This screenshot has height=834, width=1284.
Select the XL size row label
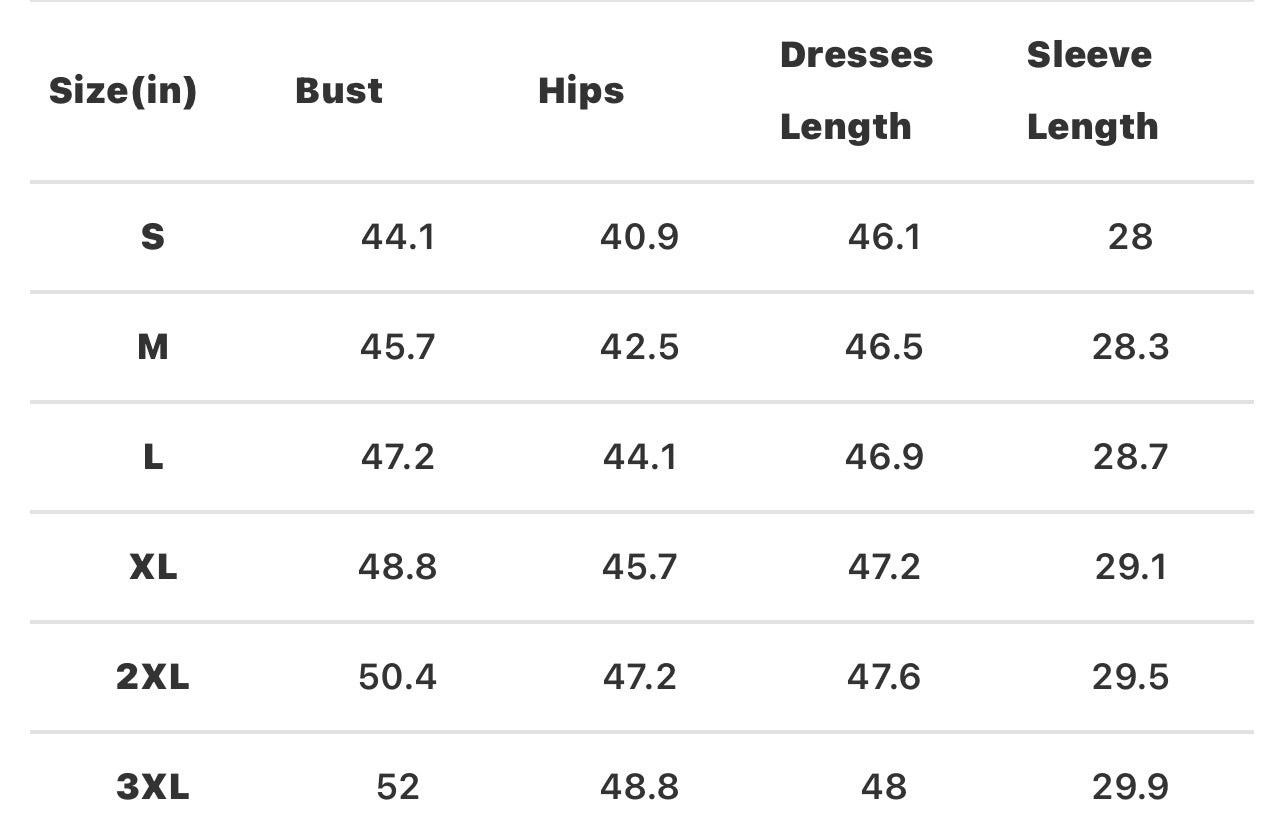[152, 567]
